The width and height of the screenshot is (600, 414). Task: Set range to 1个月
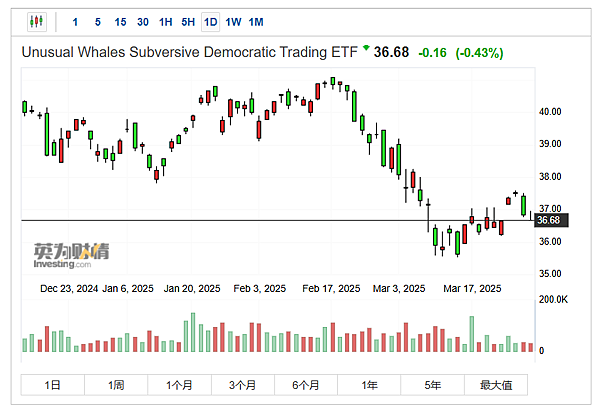(179, 385)
